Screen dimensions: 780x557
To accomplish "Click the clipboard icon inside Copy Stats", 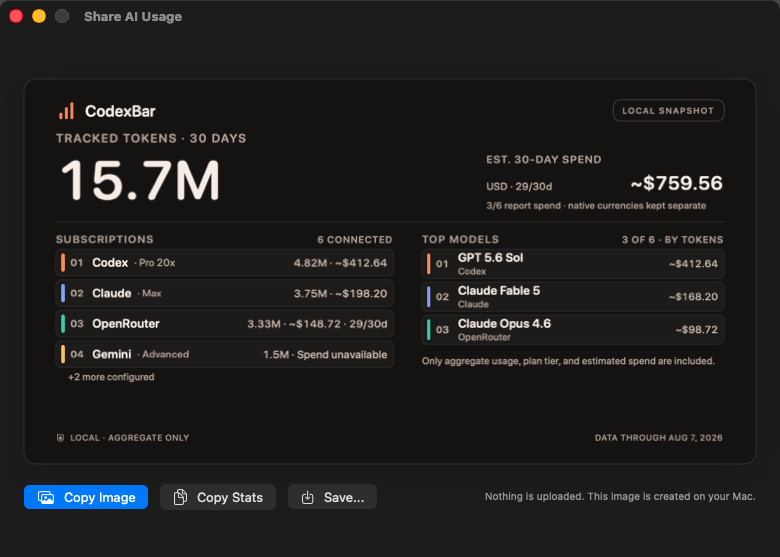I will tap(180, 497).
